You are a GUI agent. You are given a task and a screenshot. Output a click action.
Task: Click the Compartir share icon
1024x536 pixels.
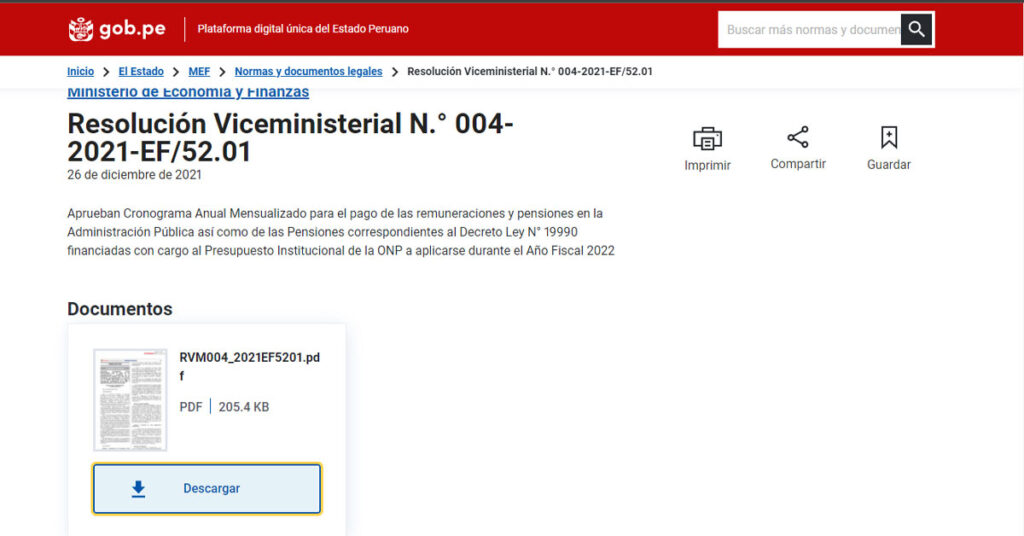(798, 137)
